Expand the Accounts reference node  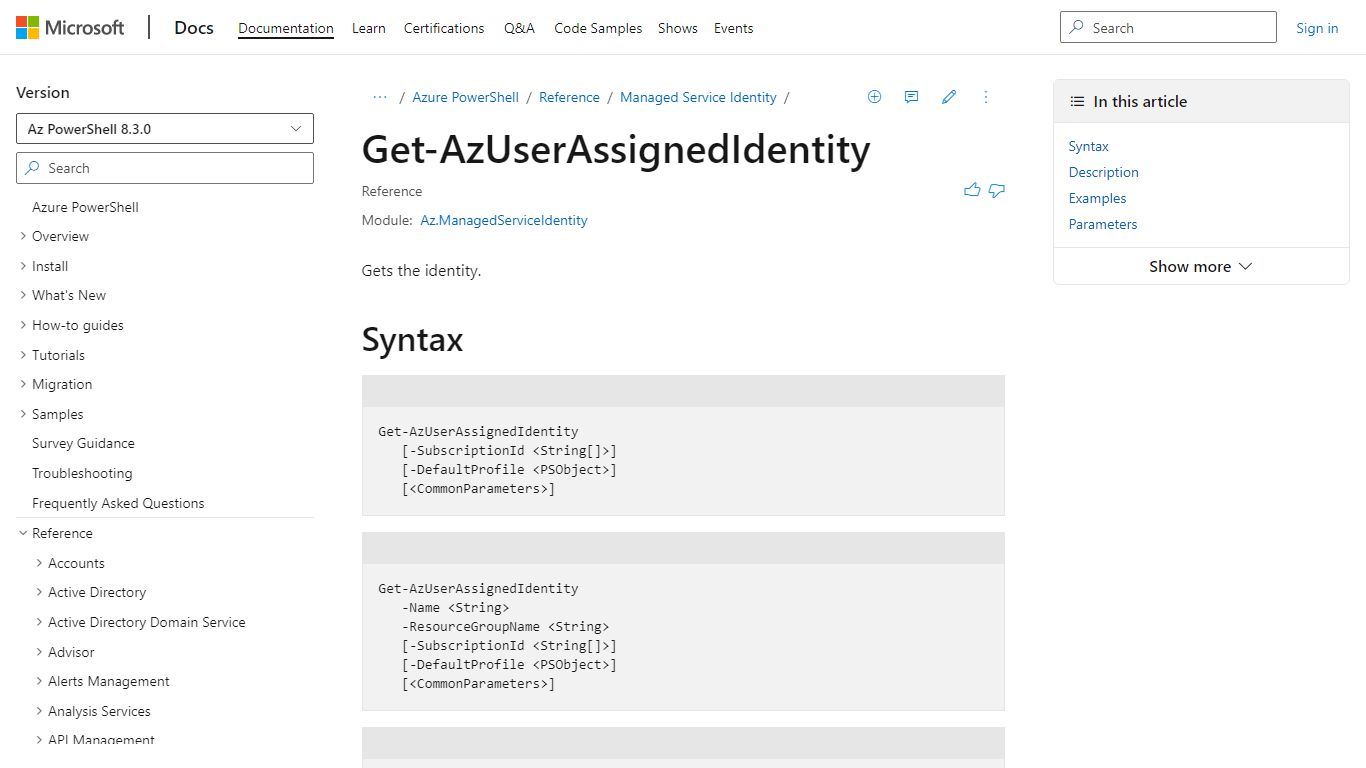coord(39,563)
